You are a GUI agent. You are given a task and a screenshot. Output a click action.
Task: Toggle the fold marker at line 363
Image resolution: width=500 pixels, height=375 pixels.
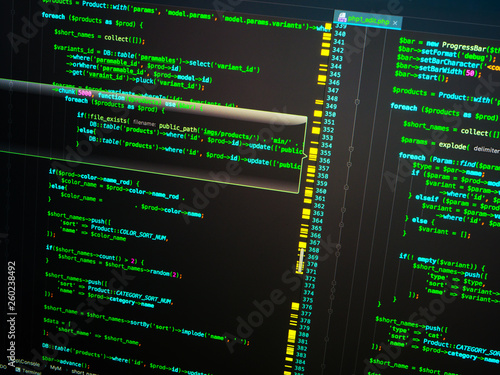[343, 210]
